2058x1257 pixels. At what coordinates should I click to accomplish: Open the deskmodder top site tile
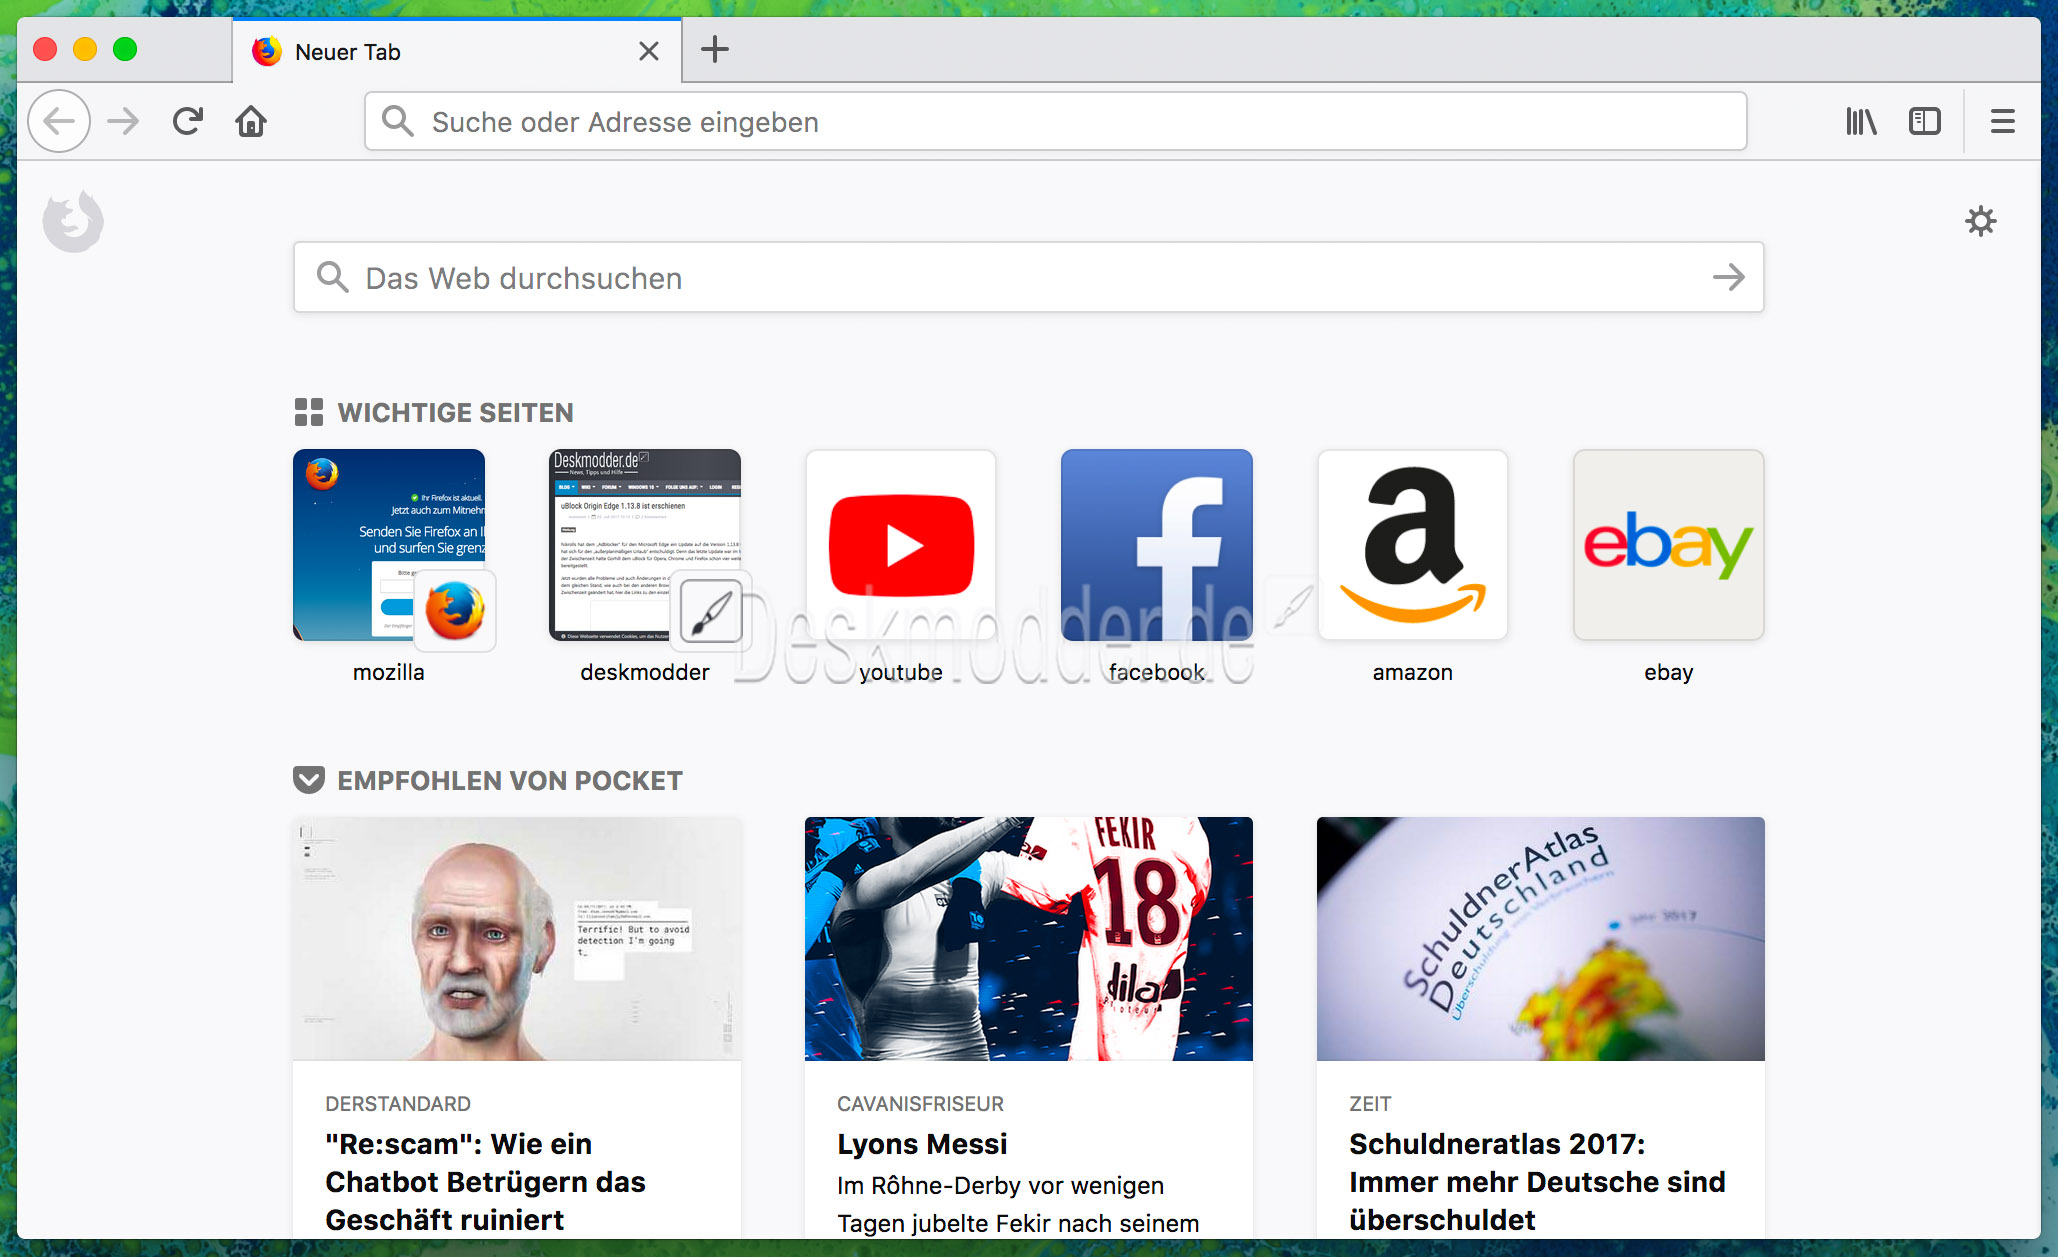click(645, 545)
